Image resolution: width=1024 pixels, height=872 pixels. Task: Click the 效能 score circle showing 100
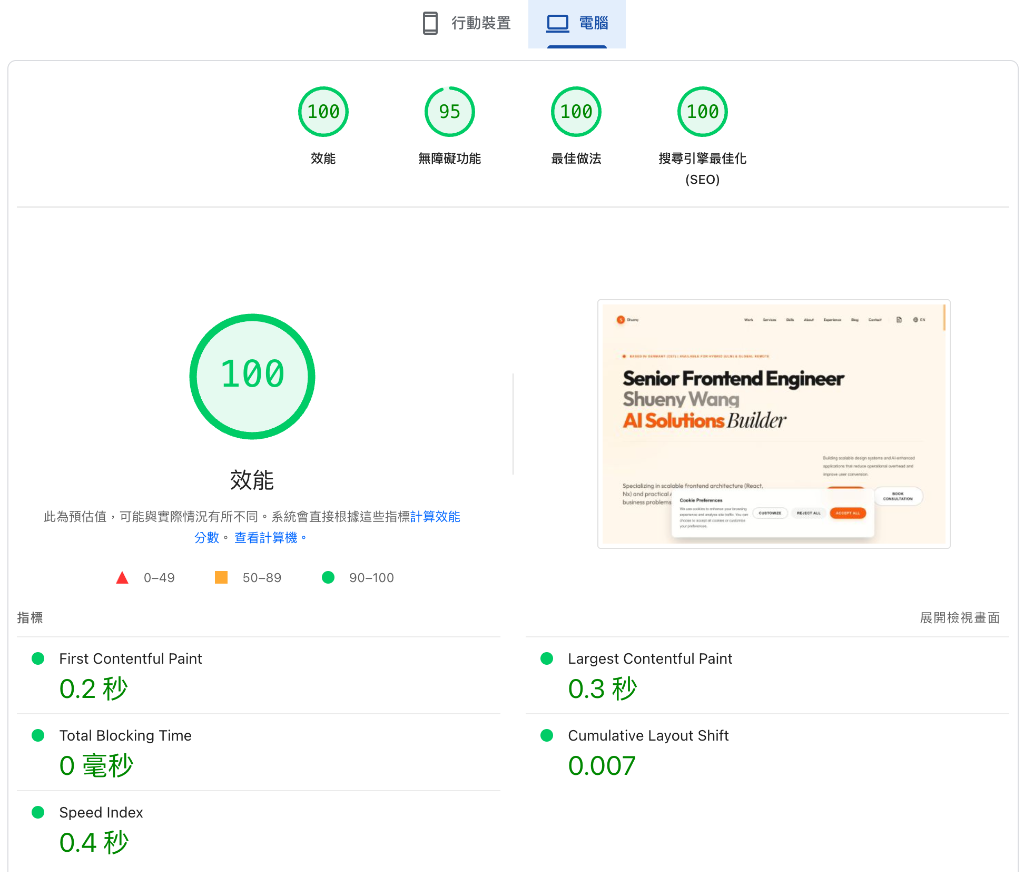(323, 111)
